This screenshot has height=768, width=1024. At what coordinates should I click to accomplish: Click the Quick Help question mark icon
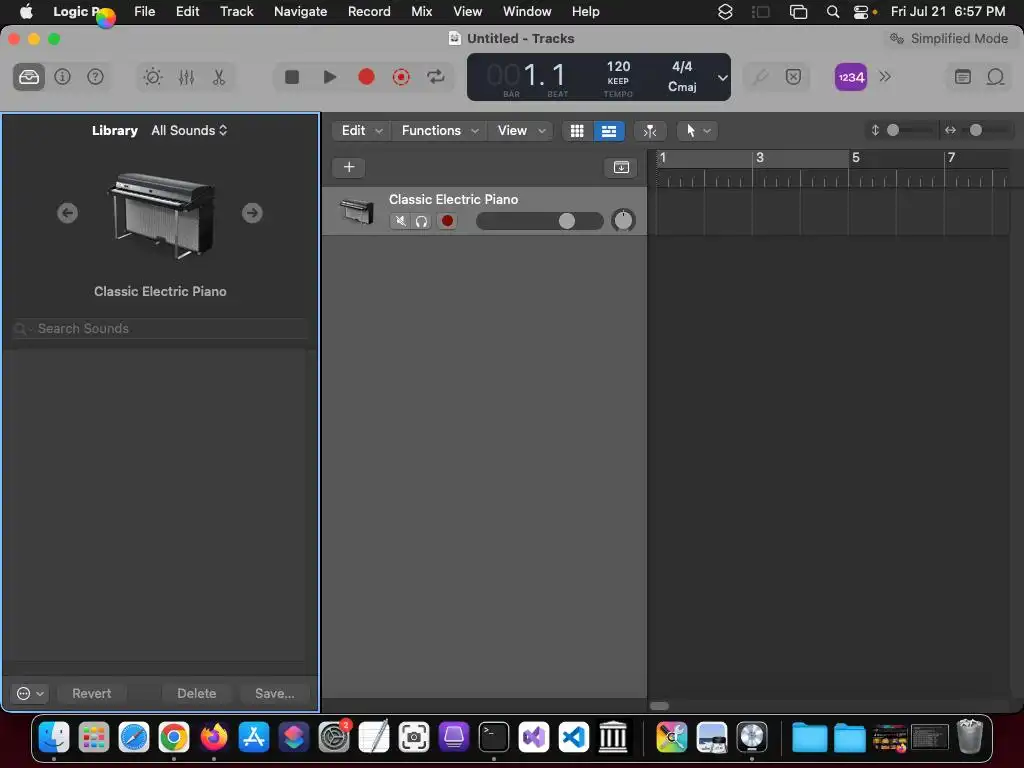(x=95, y=77)
